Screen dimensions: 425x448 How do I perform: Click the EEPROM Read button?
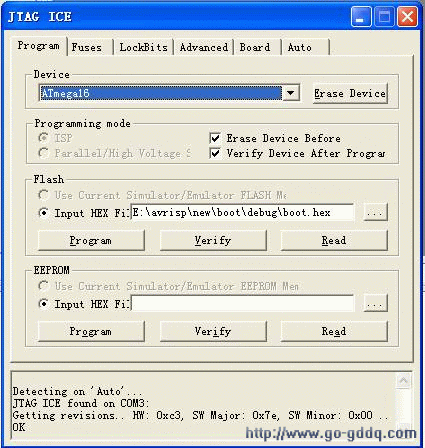tap(334, 331)
